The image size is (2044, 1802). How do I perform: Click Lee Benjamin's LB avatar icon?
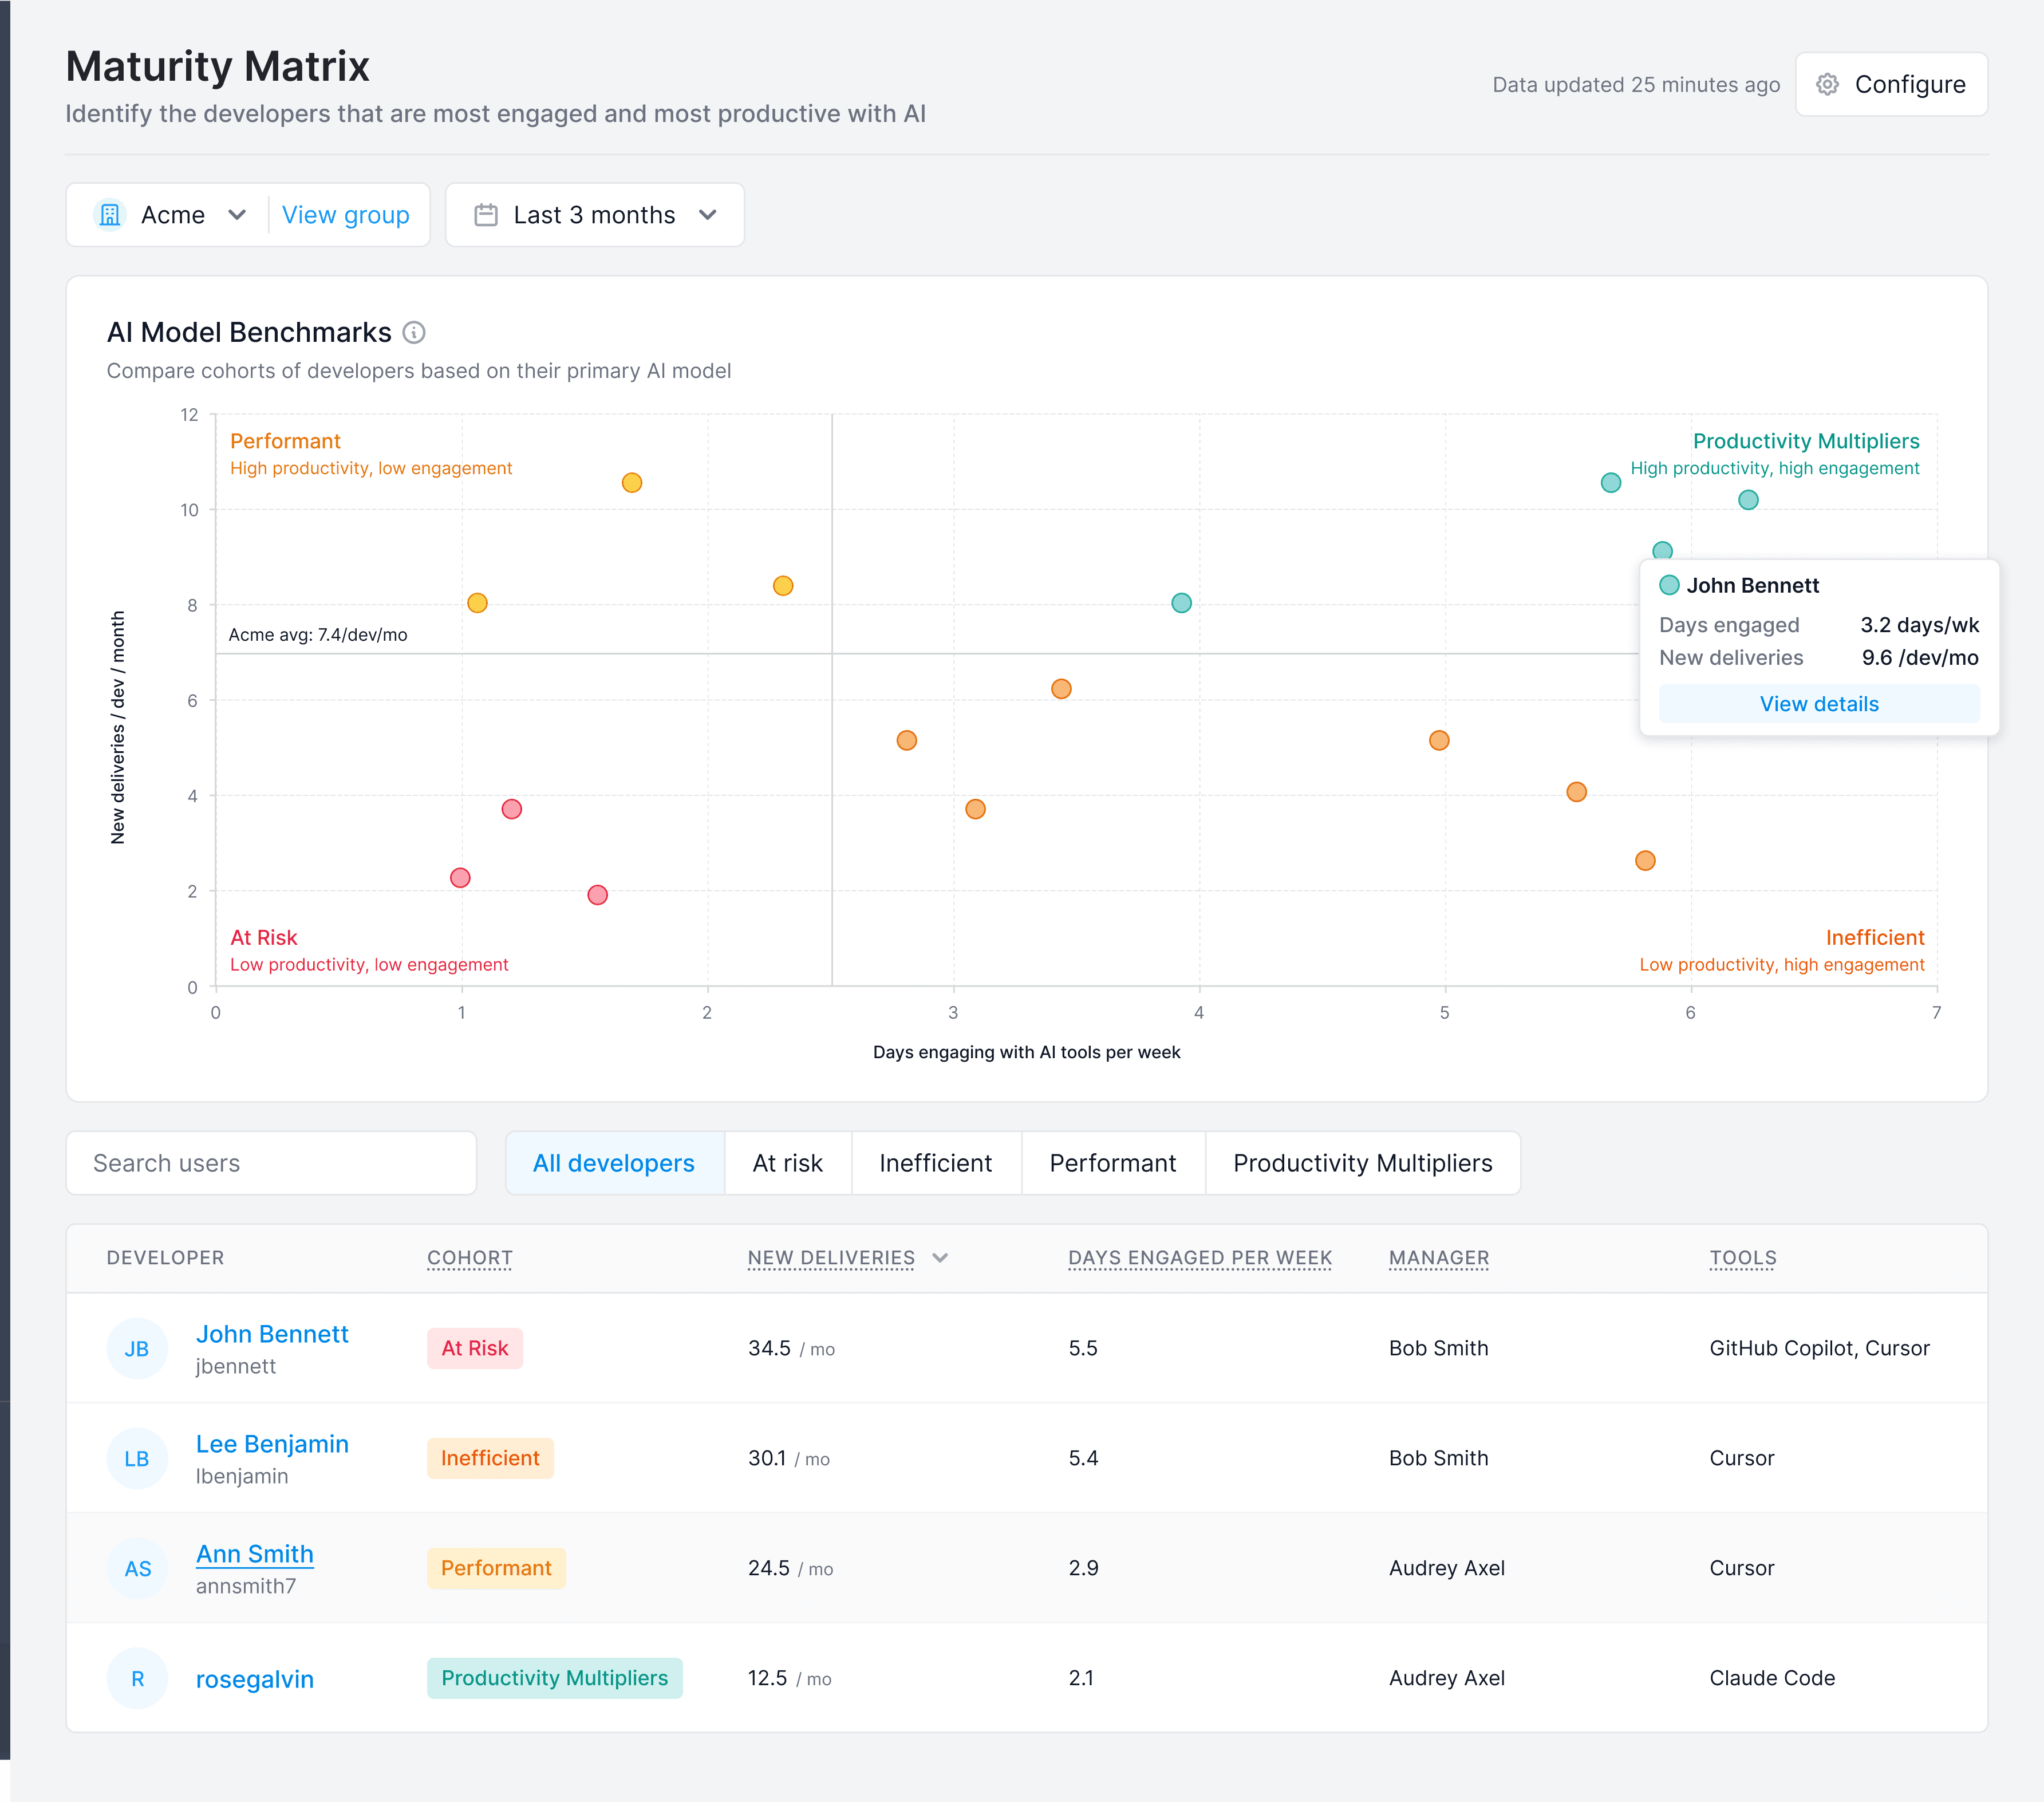(x=137, y=1458)
